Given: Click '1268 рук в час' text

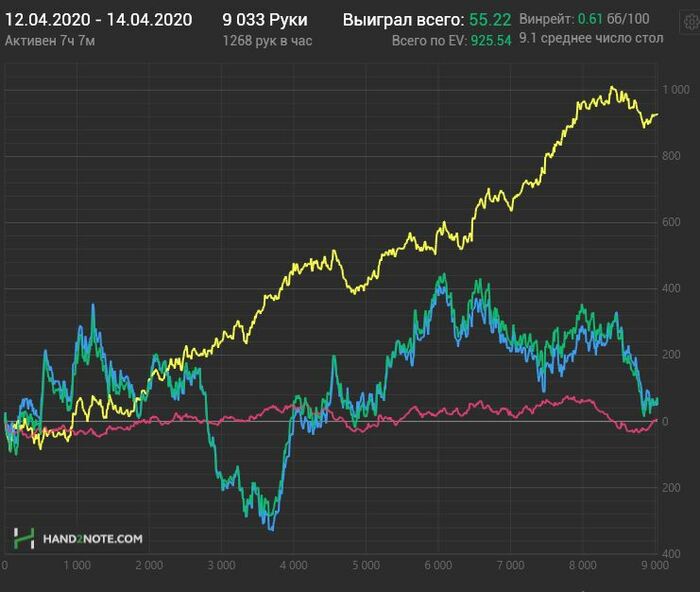Looking at the screenshot, I should [267, 41].
